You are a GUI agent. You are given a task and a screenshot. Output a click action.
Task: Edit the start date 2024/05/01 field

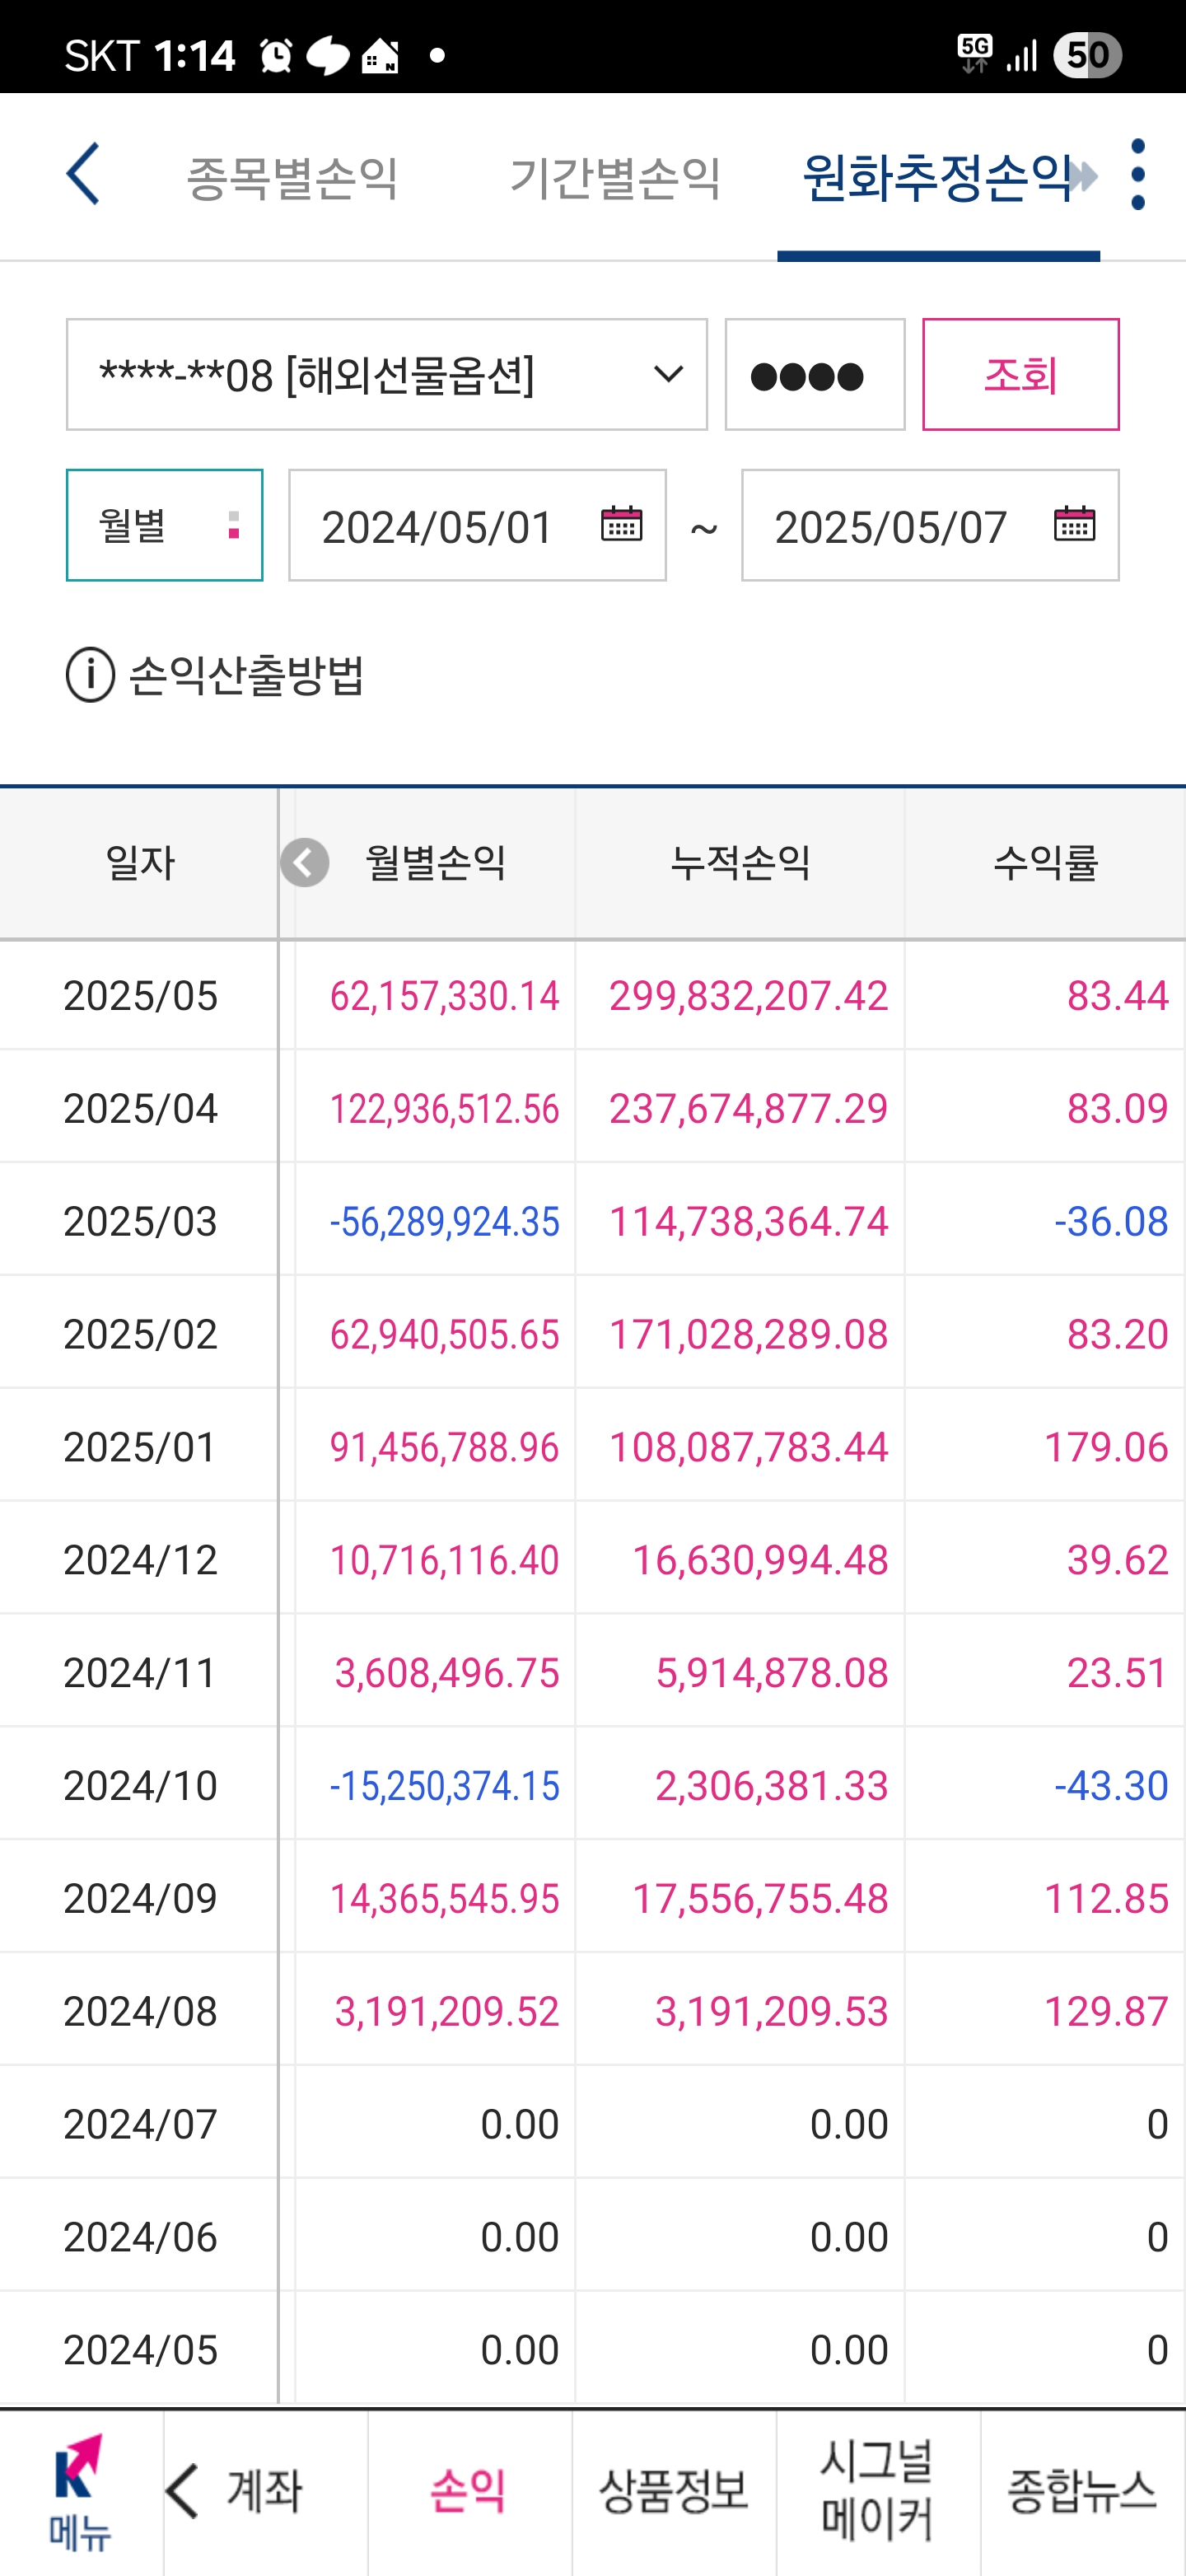pyautogui.click(x=478, y=525)
